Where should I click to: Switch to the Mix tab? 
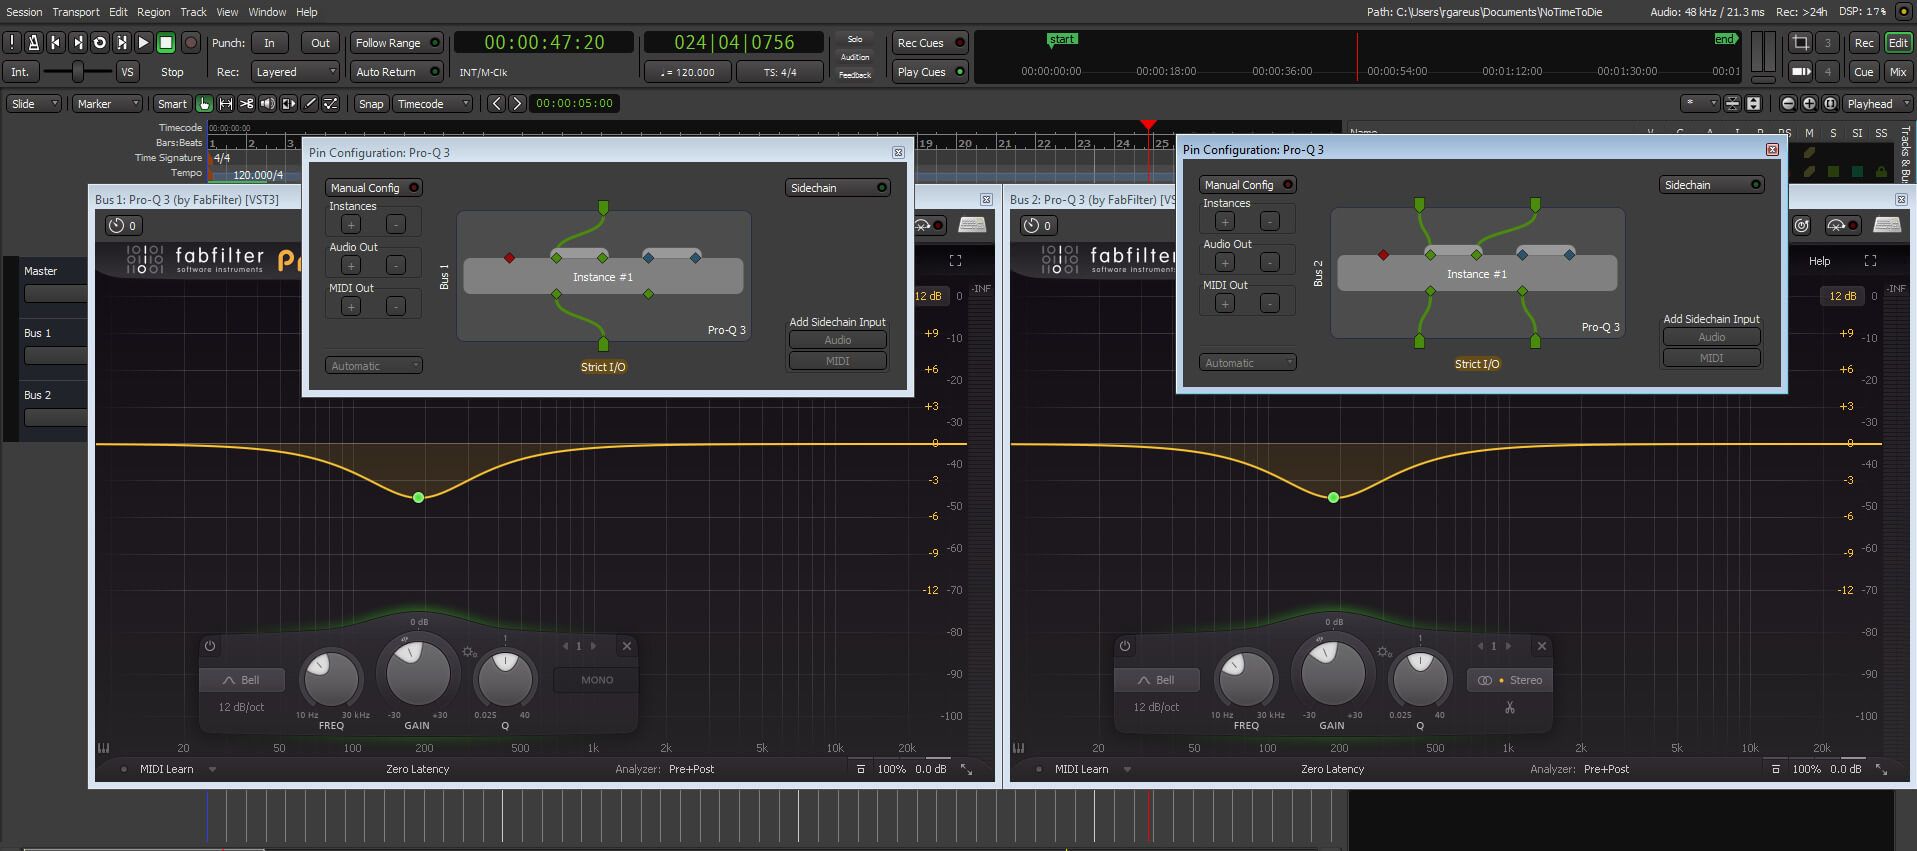(1897, 72)
